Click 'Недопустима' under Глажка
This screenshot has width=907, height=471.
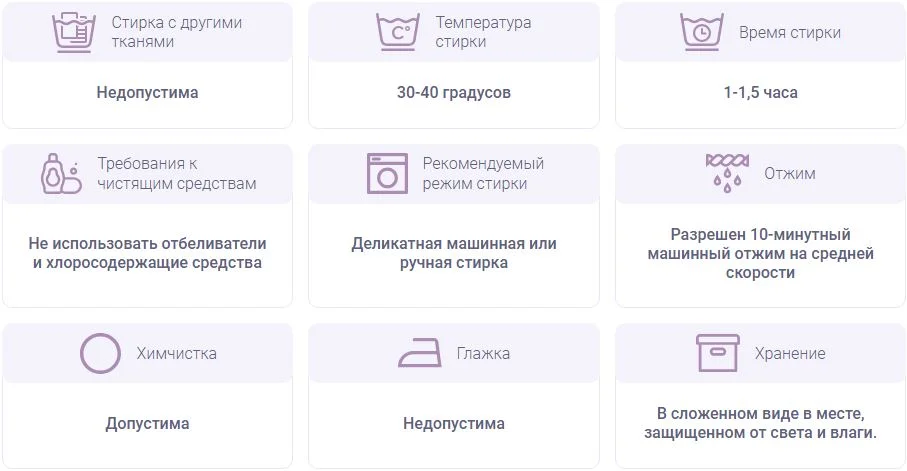[x=454, y=424]
